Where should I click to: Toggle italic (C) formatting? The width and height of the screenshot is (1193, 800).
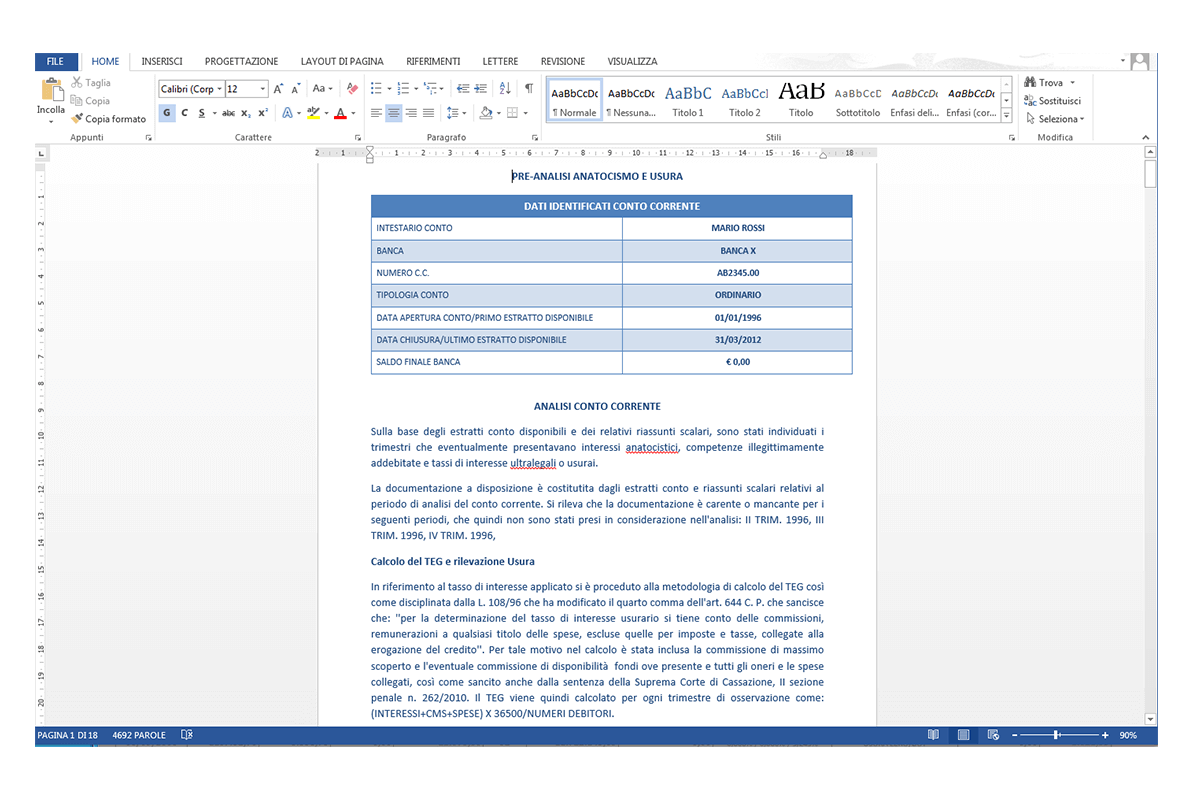(x=184, y=113)
